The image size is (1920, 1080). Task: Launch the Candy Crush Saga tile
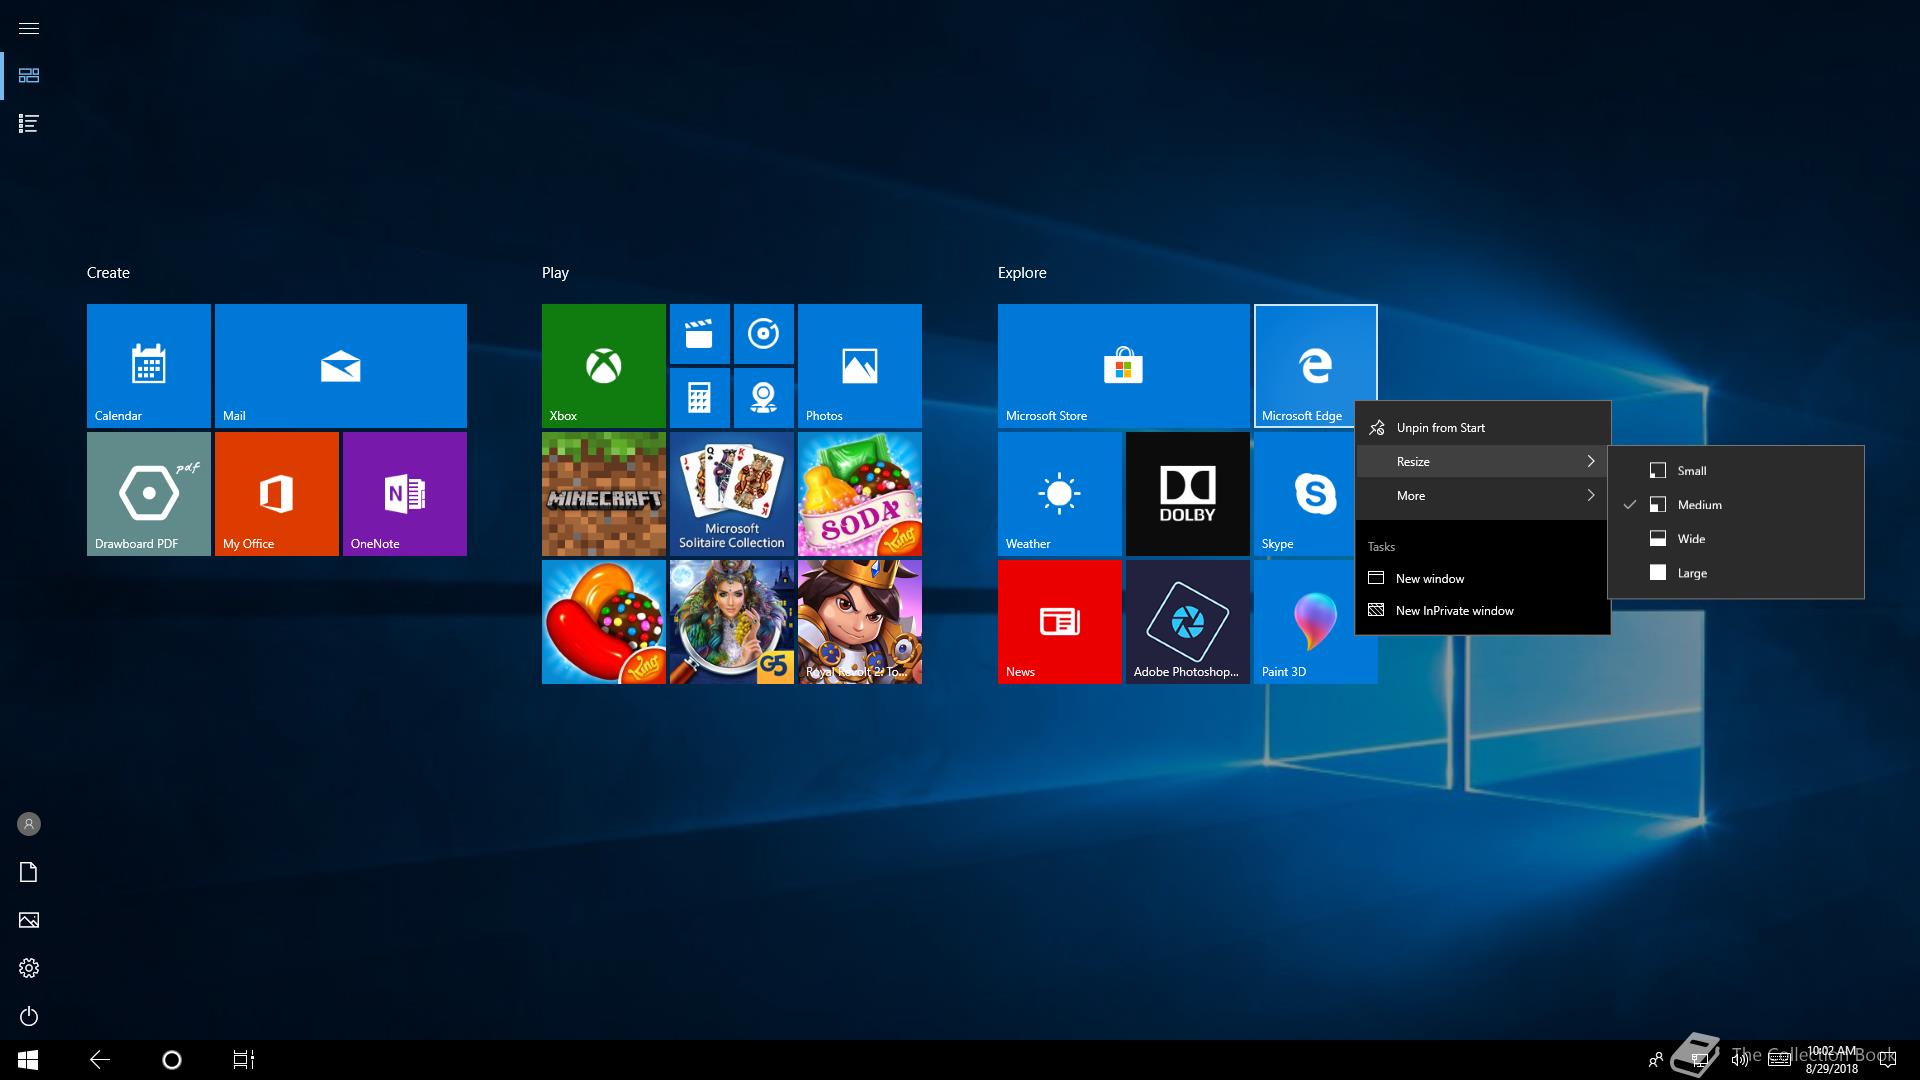604,622
